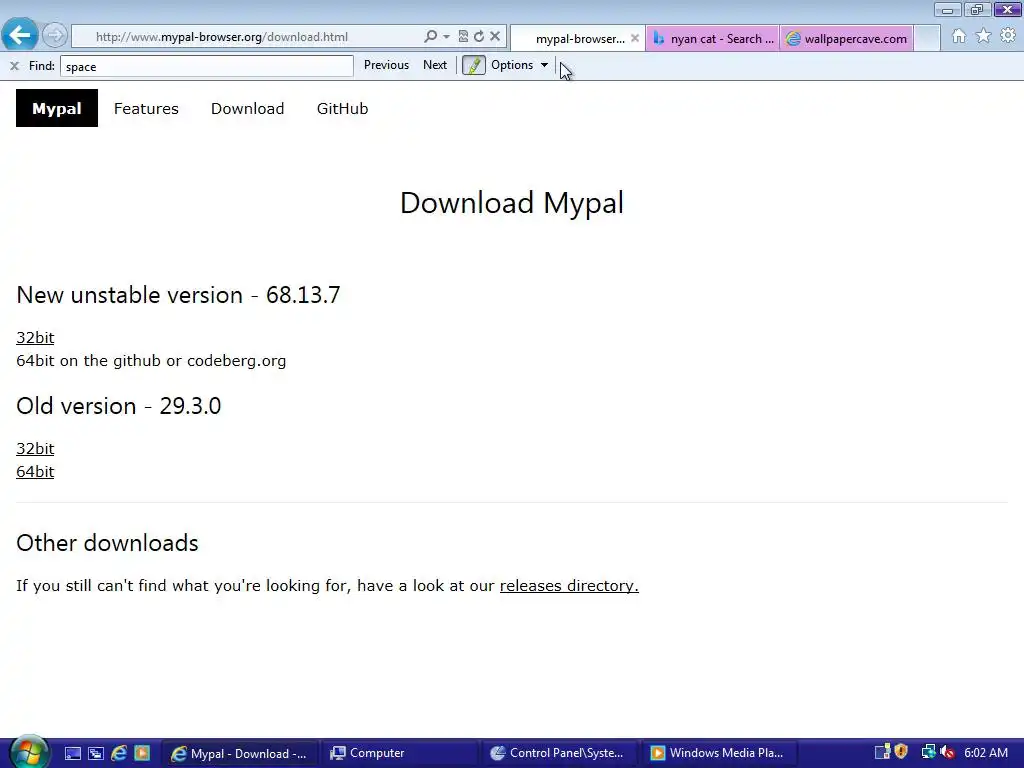
Task: Stop loading with the address bar X
Action: [495, 37]
